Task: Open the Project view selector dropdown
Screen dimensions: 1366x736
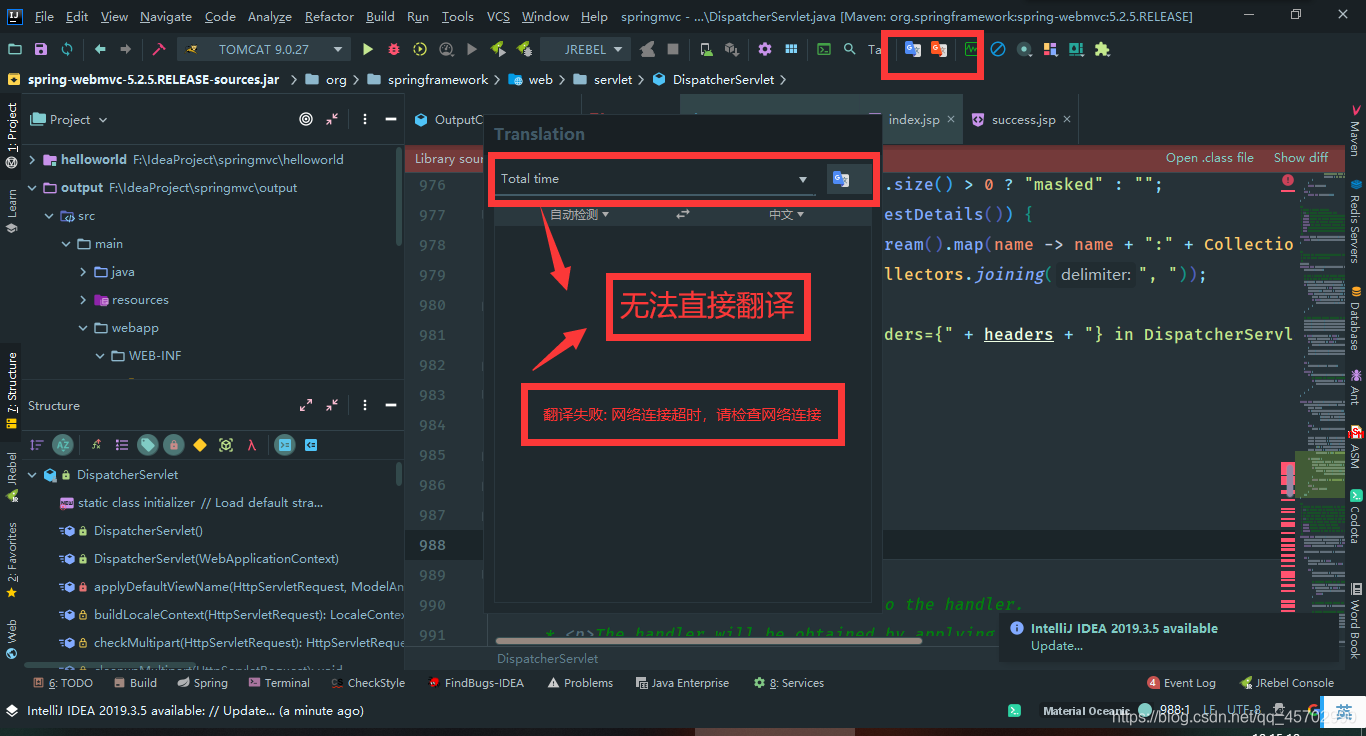Action: (x=69, y=119)
